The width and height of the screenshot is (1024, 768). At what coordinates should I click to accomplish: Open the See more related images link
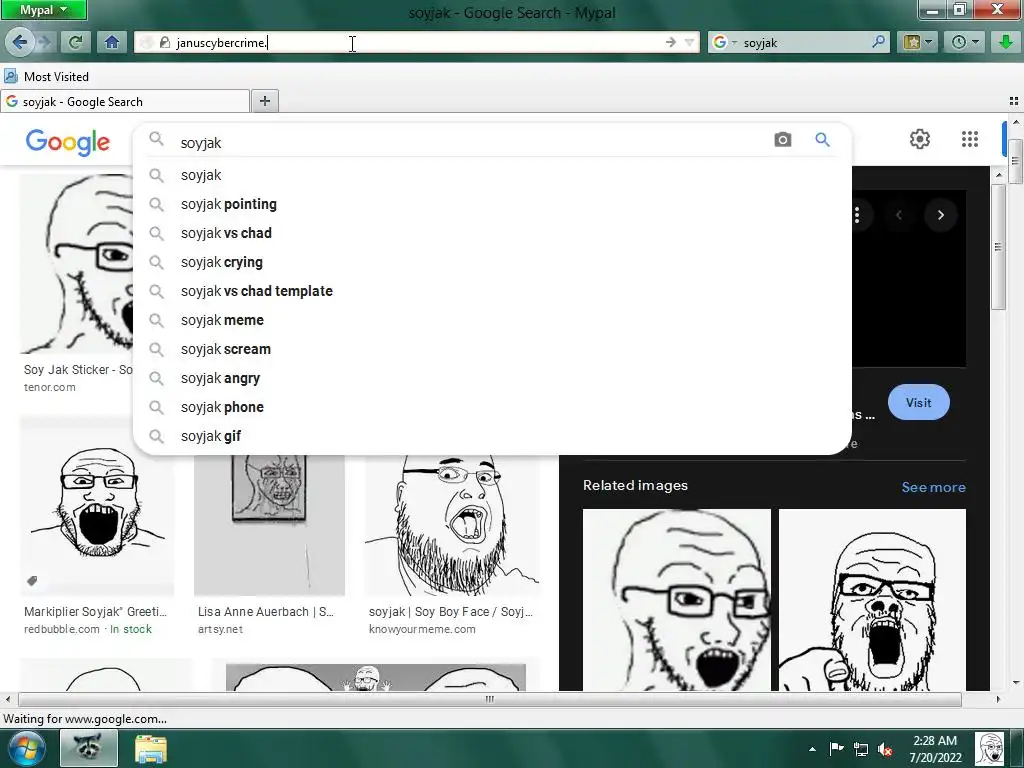tap(933, 487)
